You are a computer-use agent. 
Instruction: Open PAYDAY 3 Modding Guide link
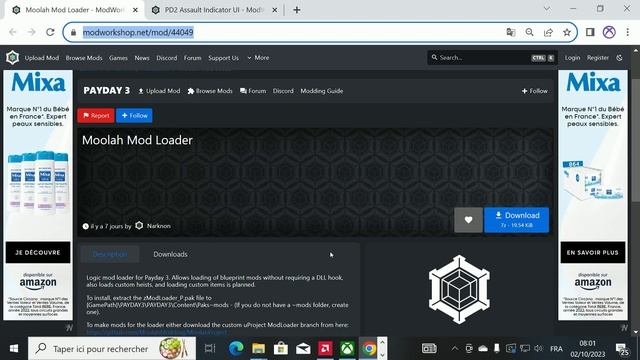point(322,91)
